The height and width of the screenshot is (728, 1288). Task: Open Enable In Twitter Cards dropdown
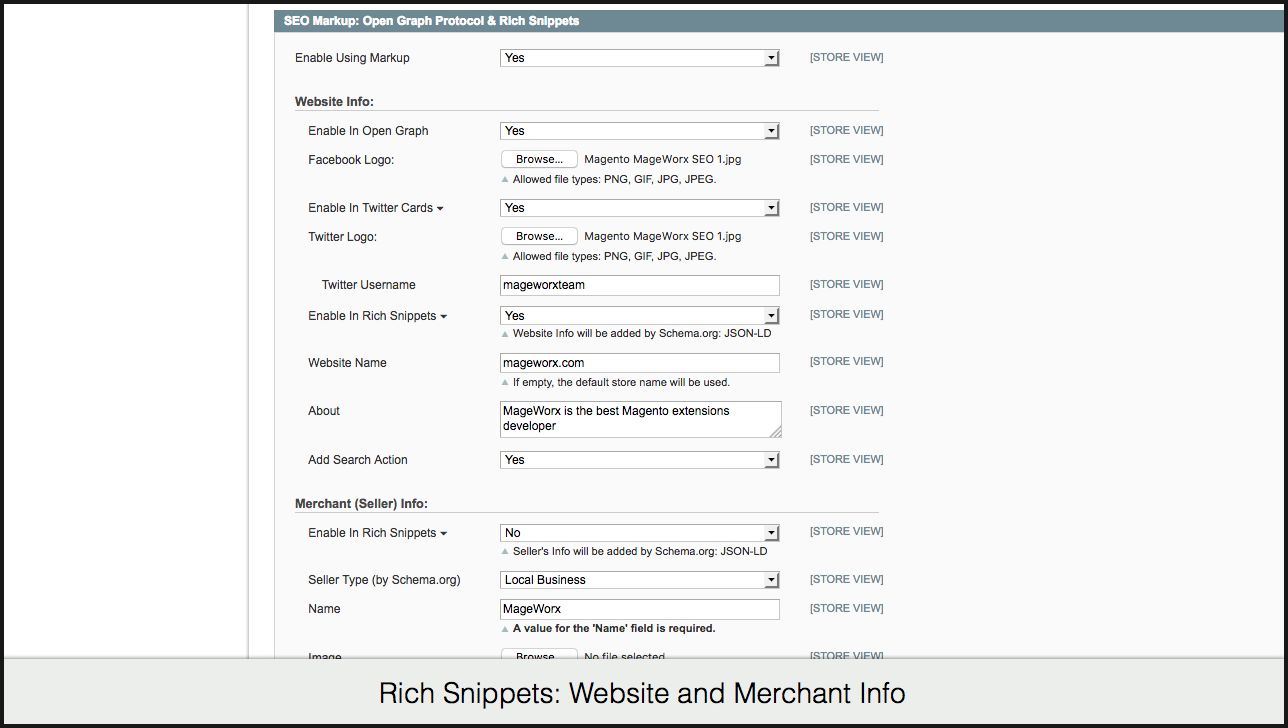(x=639, y=208)
